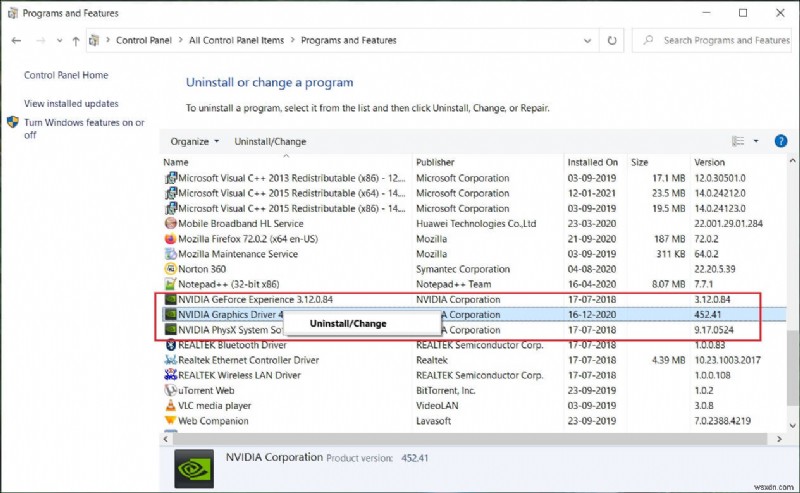Open View installed updates link
Viewport: 800px width, 493px height.
71,104
